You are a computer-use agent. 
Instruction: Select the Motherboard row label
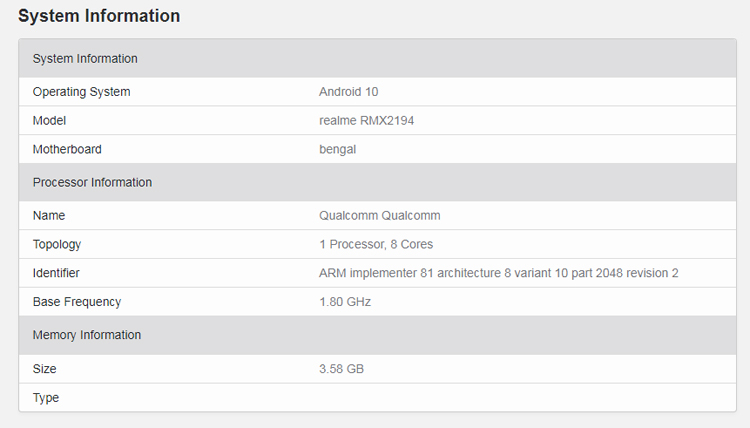[67, 149]
